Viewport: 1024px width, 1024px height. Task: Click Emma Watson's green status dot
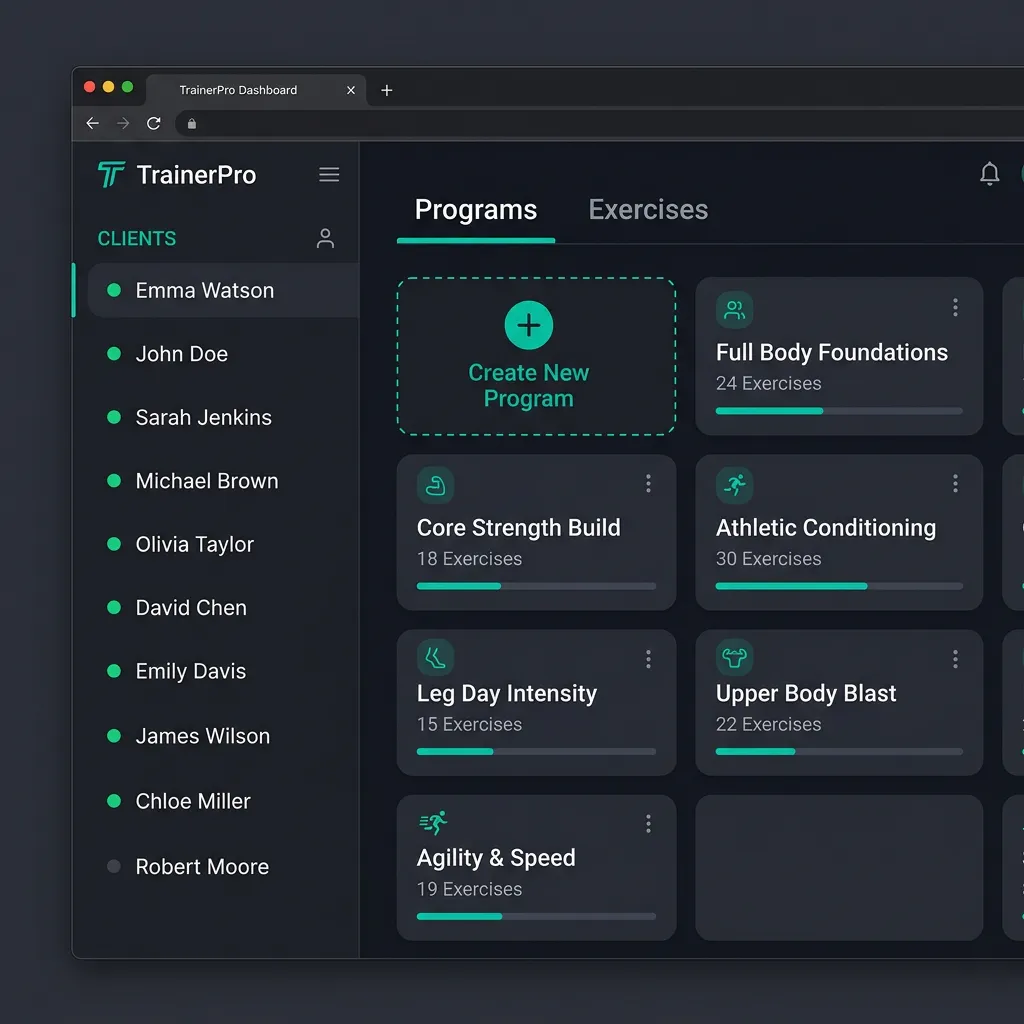(114, 290)
